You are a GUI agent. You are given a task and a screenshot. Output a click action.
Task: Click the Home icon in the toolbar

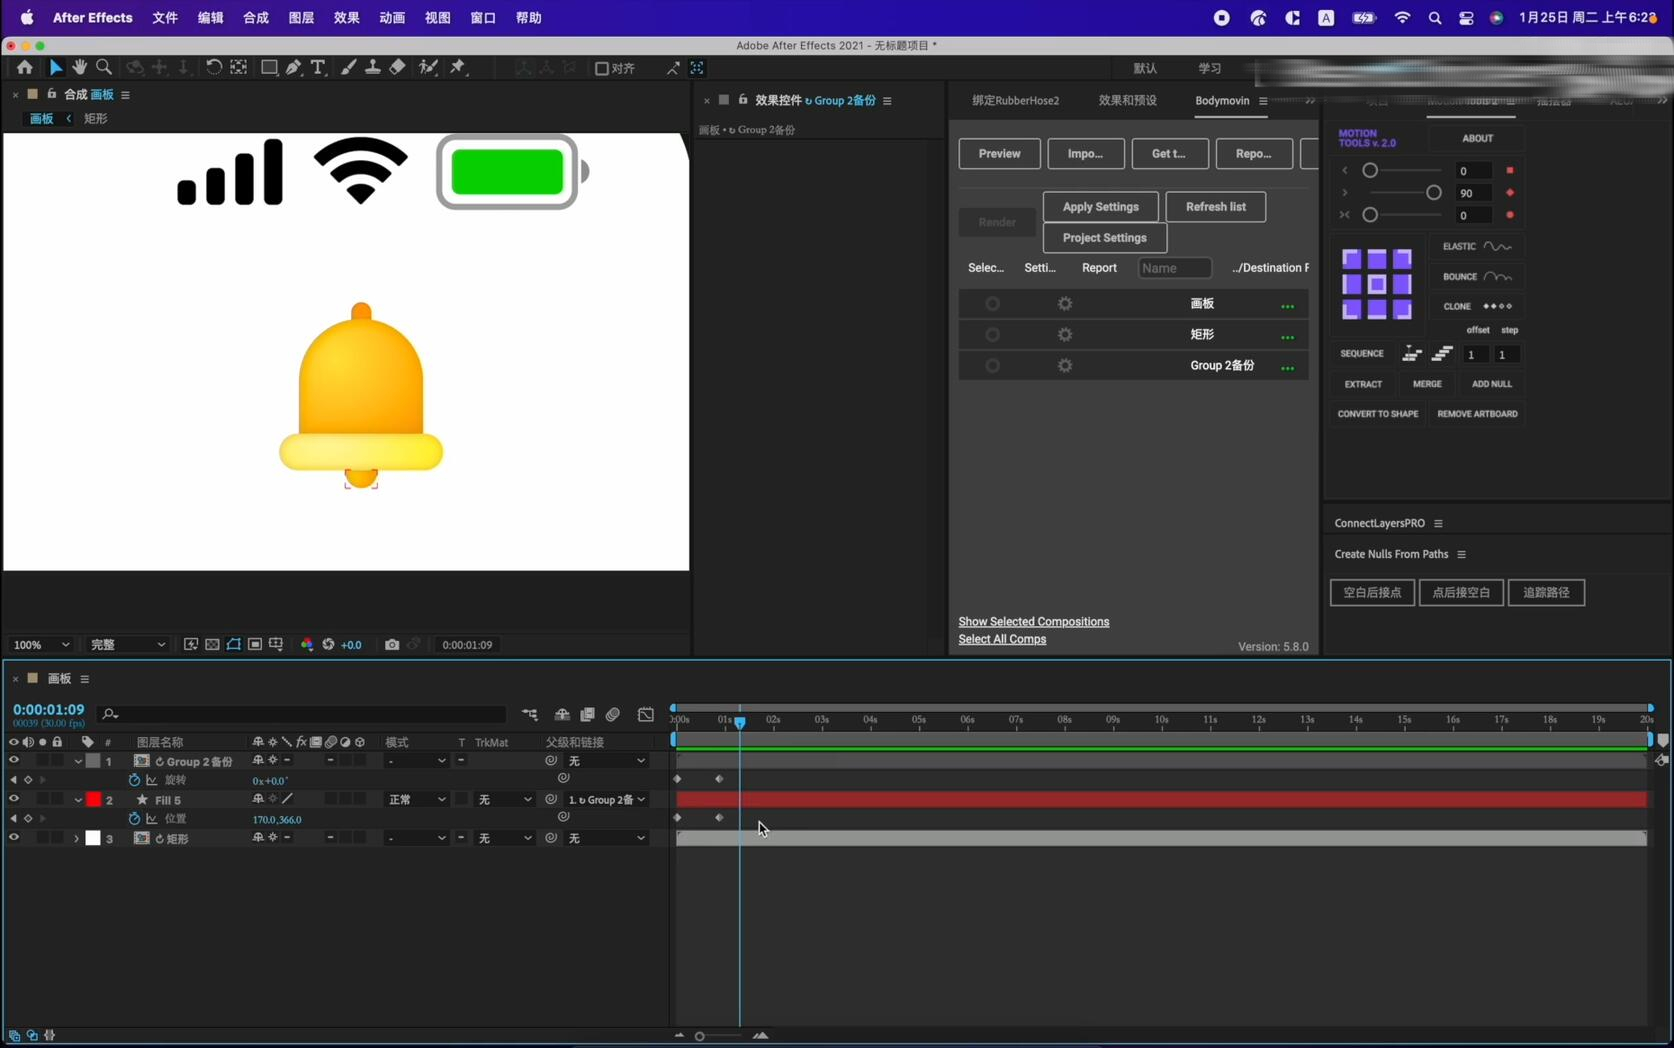point(24,67)
